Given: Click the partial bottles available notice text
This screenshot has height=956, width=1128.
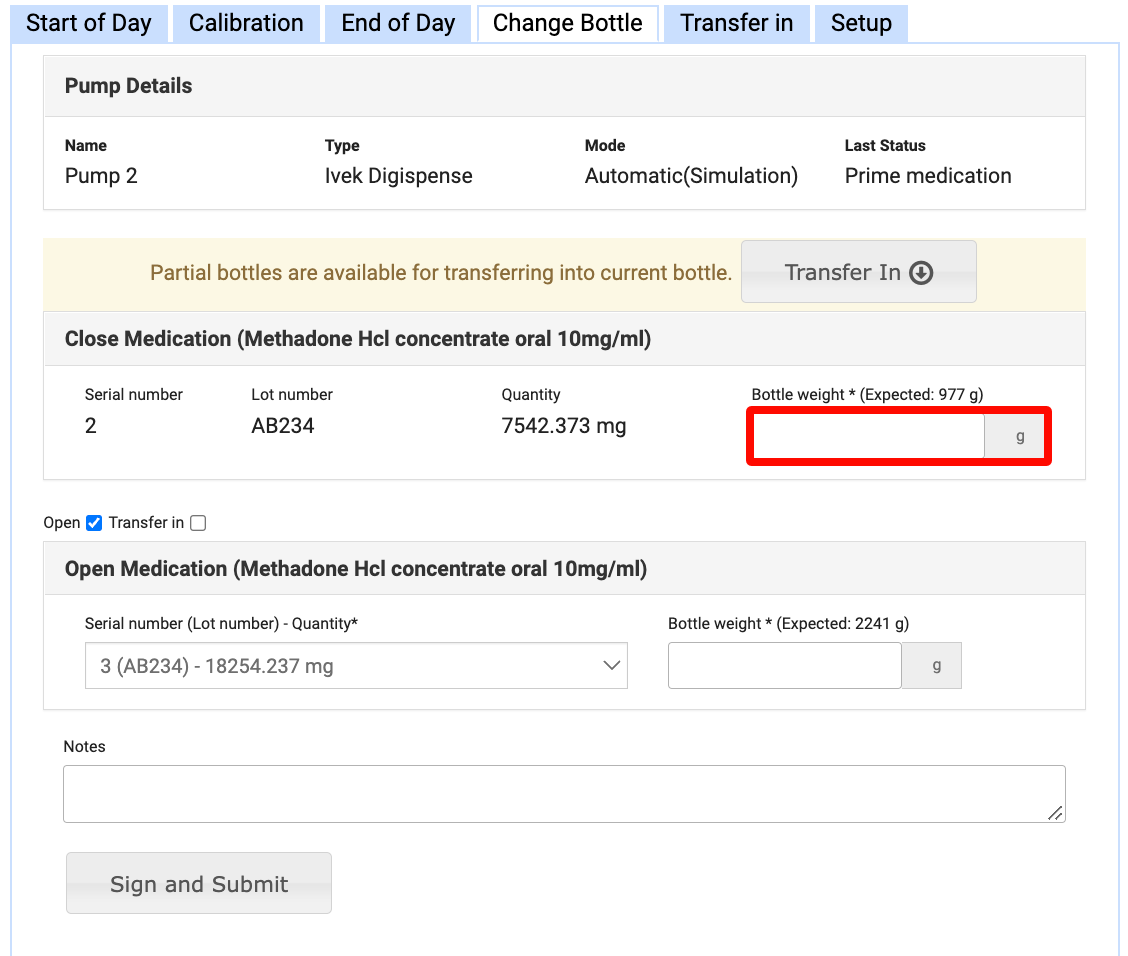Looking at the screenshot, I should tap(440, 273).
